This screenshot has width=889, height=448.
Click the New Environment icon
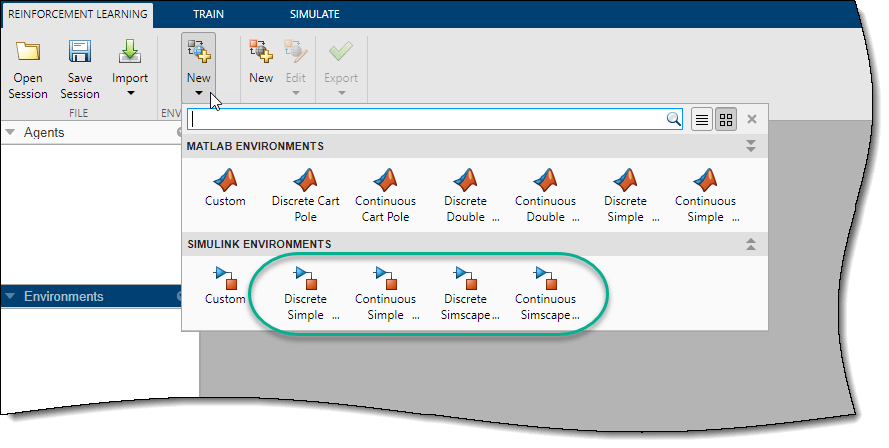pyautogui.click(x=198, y=51)
